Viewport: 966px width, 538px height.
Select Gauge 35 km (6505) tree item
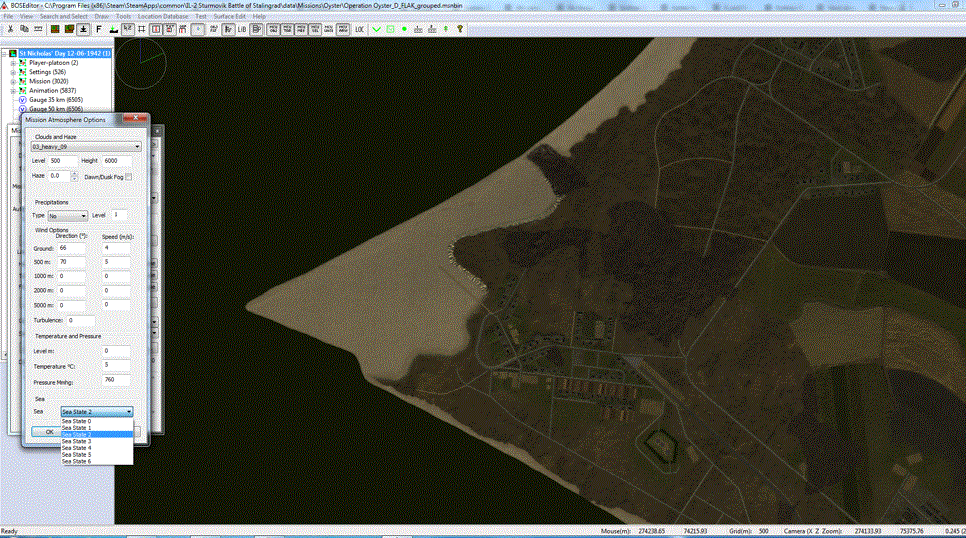[55, 100]
